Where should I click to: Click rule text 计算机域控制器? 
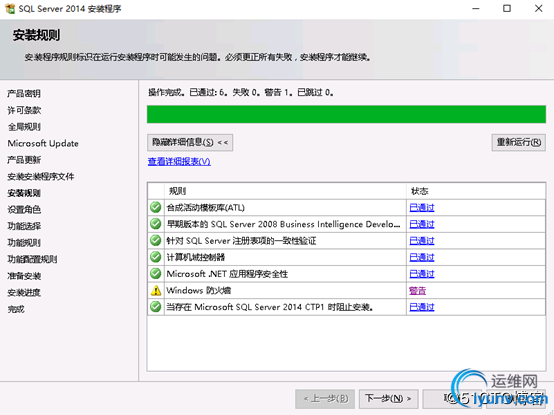(196, 257)
